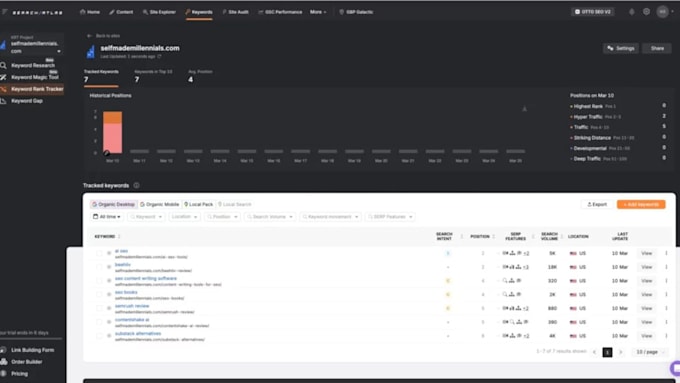Click the Mar 10 stacked bar in chart

pyautogui.click(x=112, y=132)
